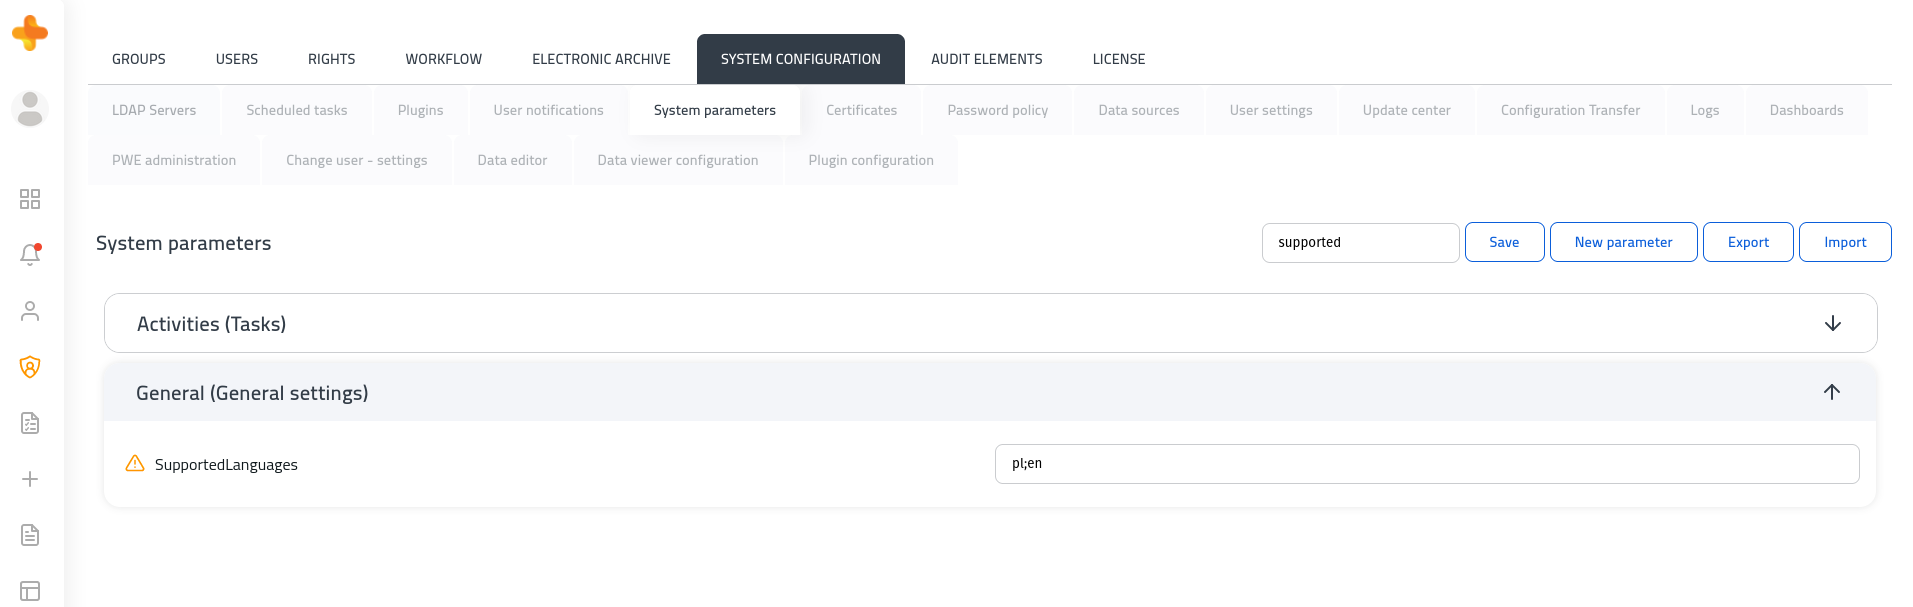Go to ELECTRONIC ARCHIVE tab
Screen dimensions: 1913x607
pyautogui.click(x=601, y=59)
